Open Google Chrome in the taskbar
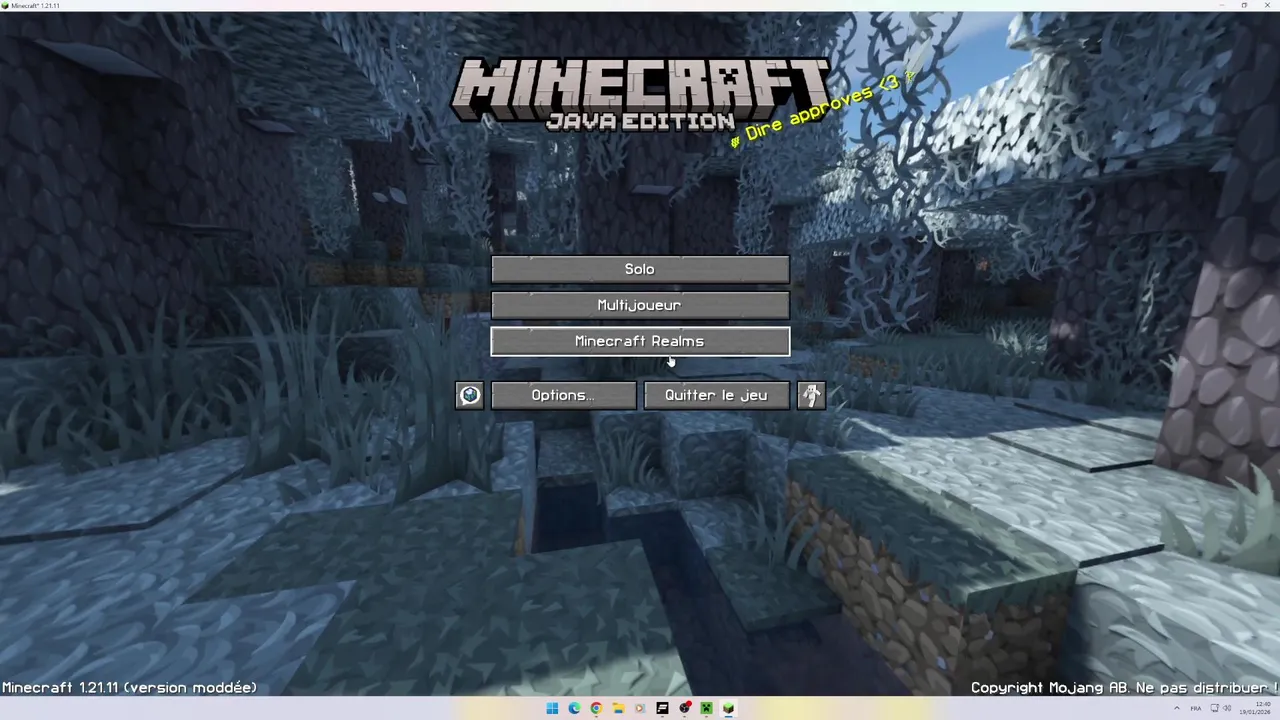 point(596,708)
